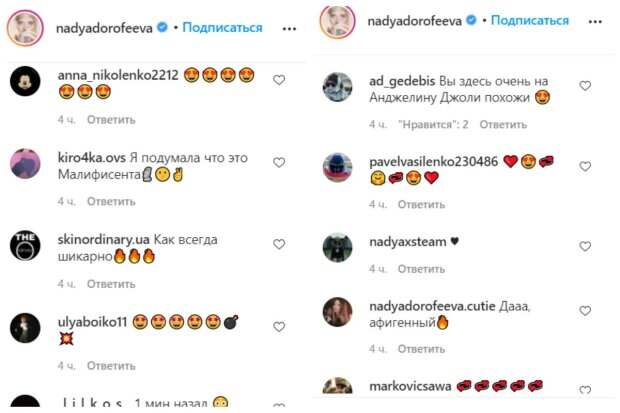Viewport: 620px width, 413px height.
Task: Like the kiro4ka.ovs comment about Малифисента
Action: (x=279, y=162)
